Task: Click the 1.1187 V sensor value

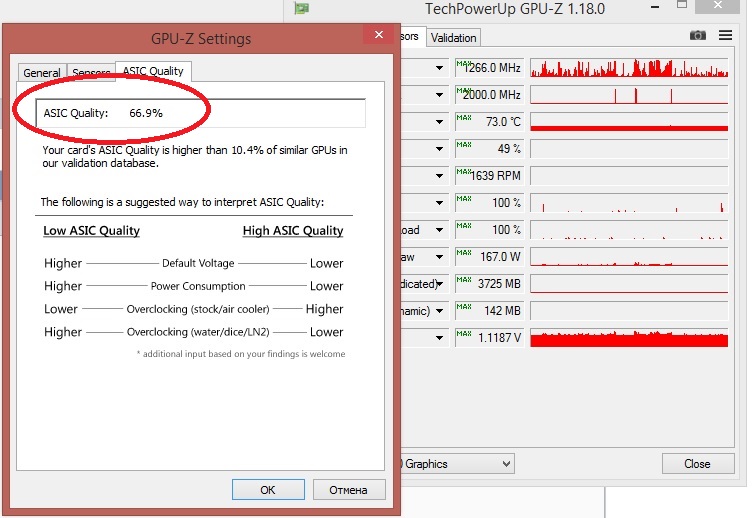Action: tap(489, 338)
